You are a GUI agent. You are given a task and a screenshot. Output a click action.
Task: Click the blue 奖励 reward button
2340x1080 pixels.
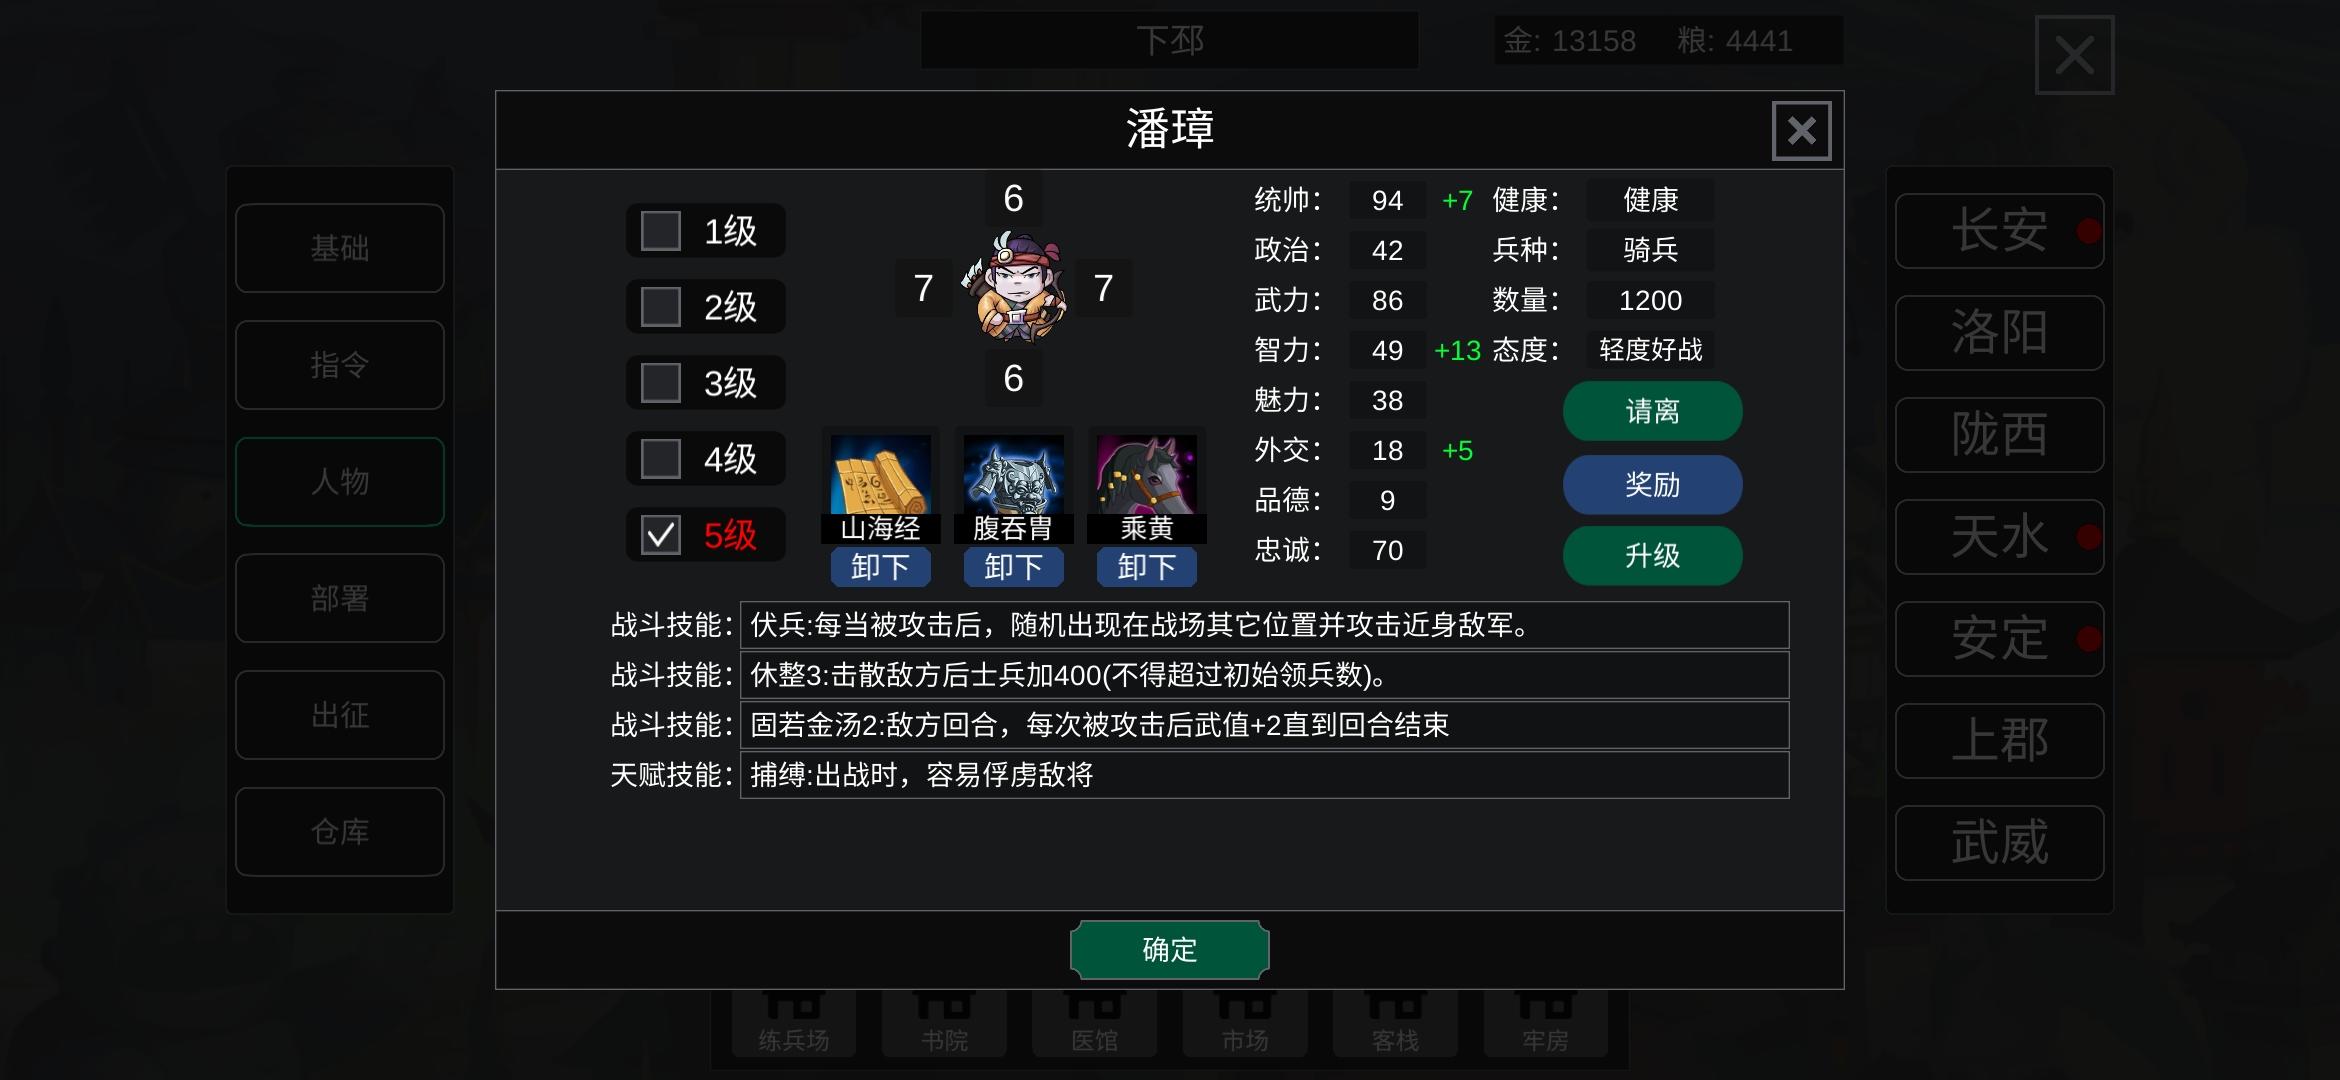point(1652,485)
